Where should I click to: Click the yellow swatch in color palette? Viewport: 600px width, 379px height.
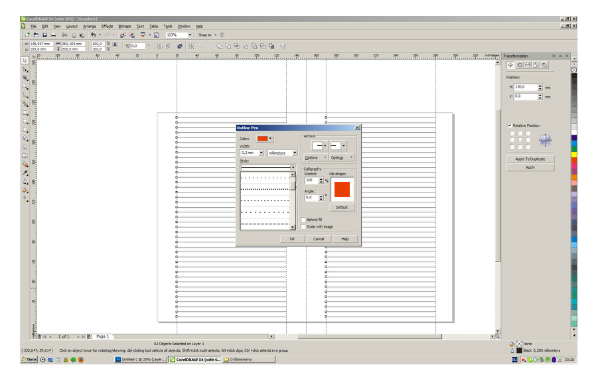tap(574, 154)
